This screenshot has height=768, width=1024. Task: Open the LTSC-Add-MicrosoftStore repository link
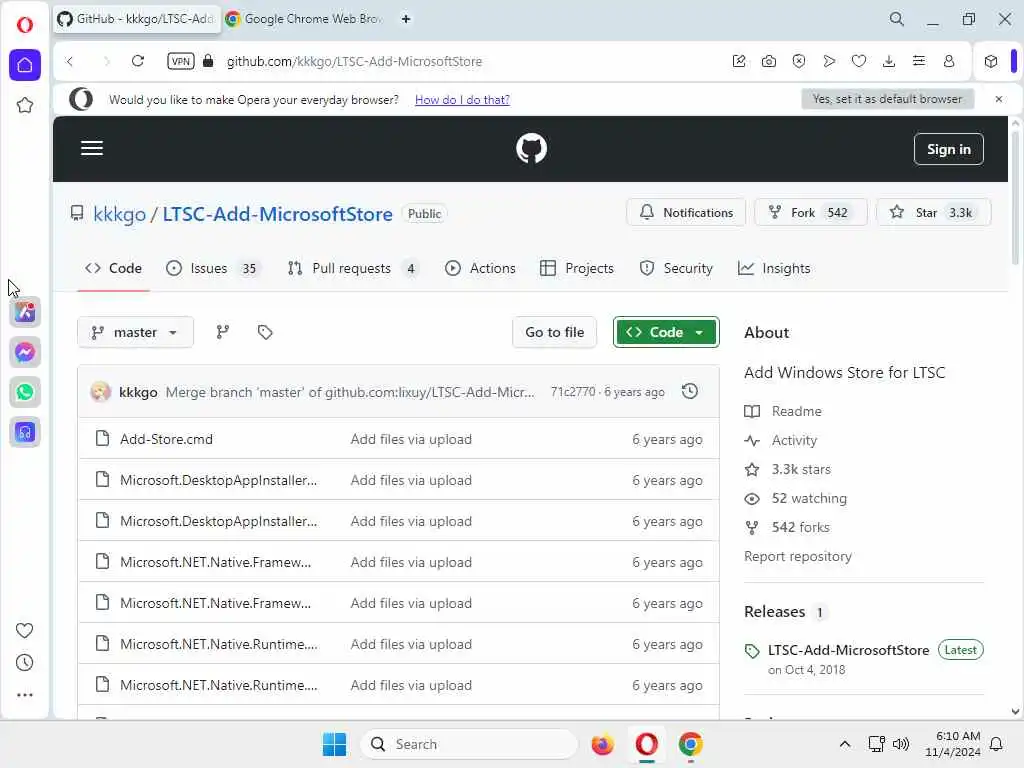point(278,214)
